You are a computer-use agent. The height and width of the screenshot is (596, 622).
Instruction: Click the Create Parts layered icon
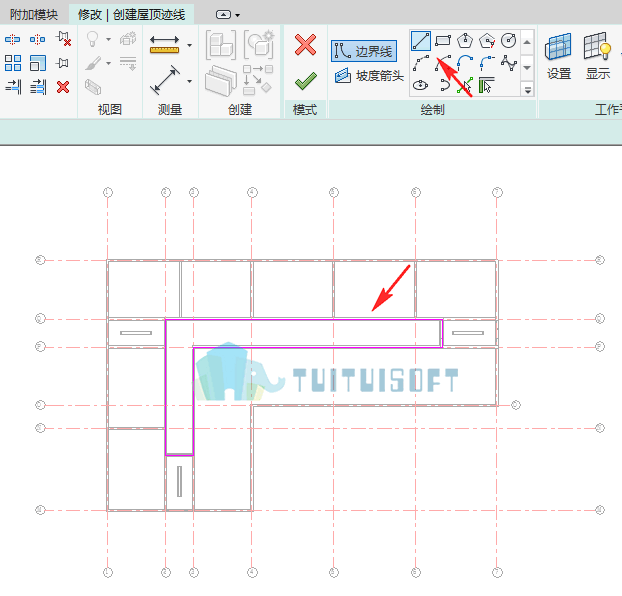[x=221, y=81]
